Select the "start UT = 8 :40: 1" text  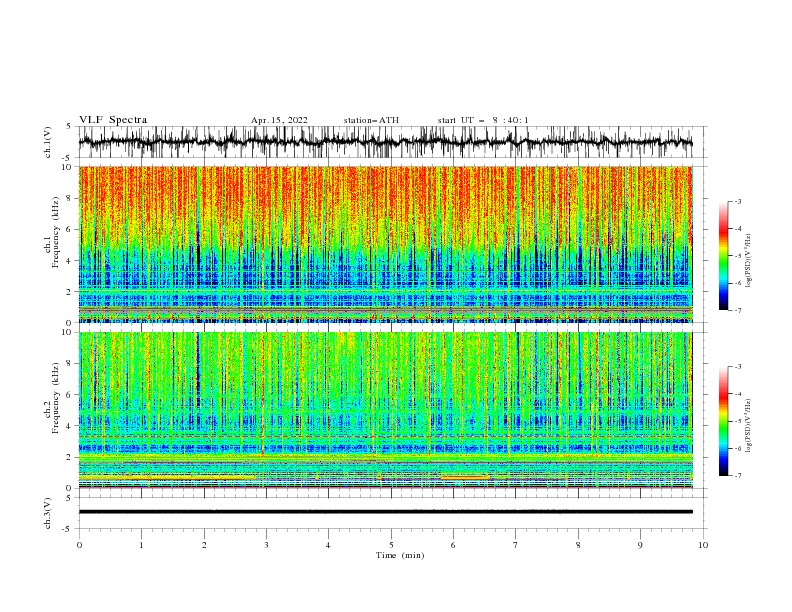tap(483, 120)
